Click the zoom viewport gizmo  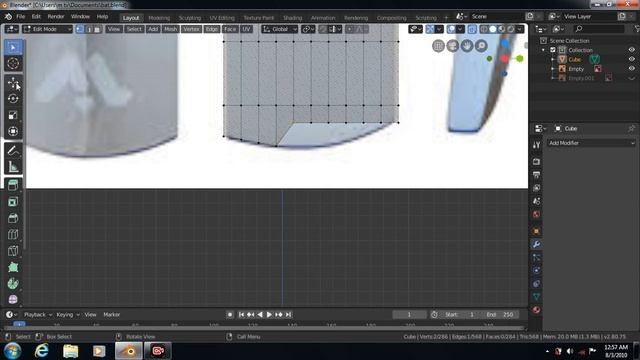click(482, 46)
